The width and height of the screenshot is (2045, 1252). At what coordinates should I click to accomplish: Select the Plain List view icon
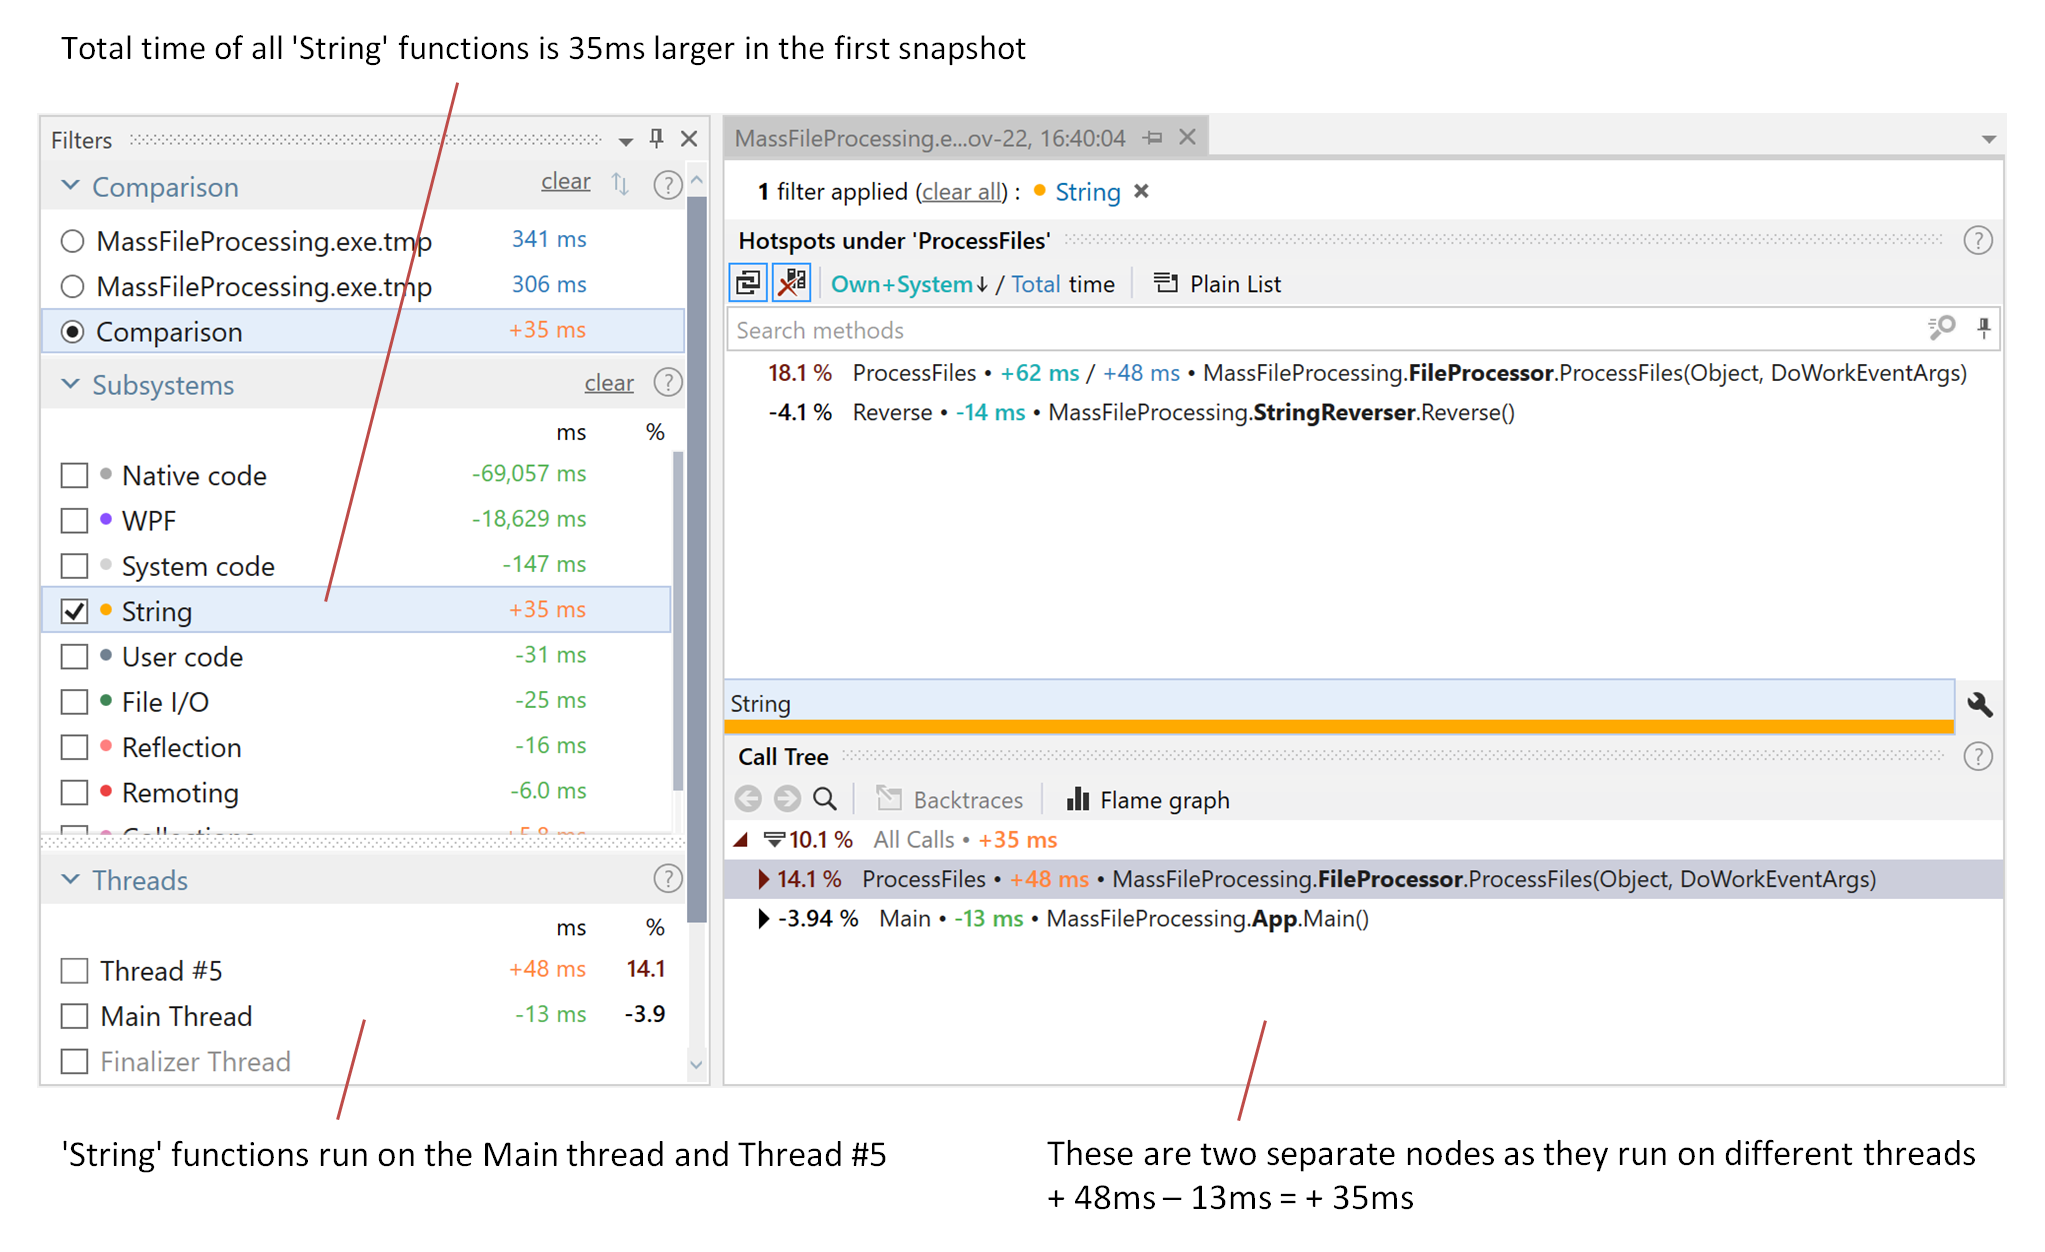click(1167, 284)
